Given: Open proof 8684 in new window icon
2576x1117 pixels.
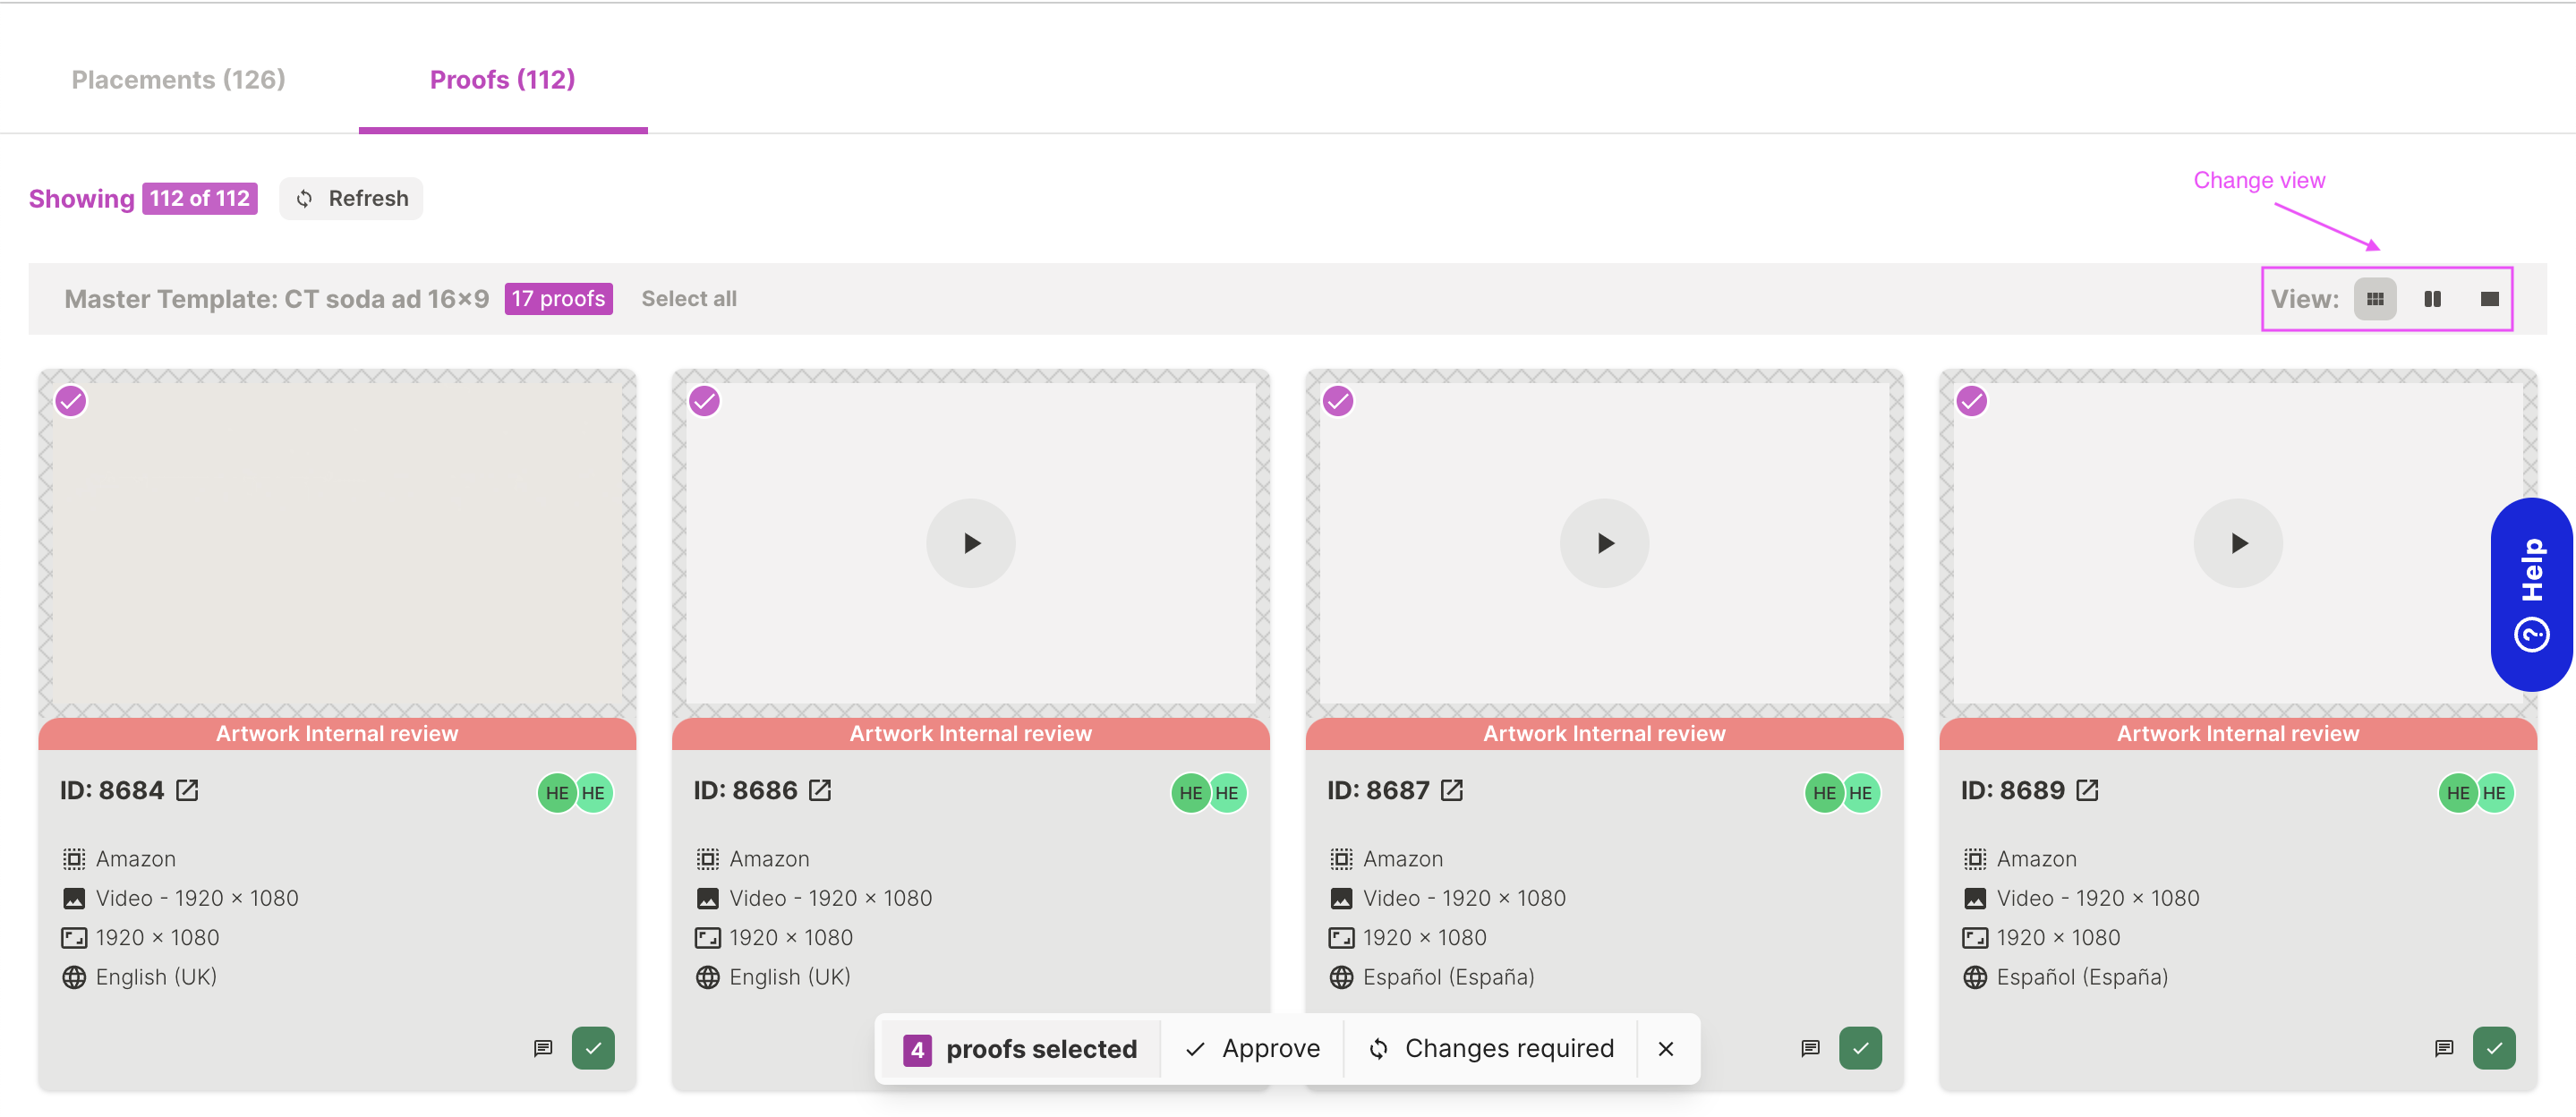Looking at the screenshot, I should (x=187, y=791).
